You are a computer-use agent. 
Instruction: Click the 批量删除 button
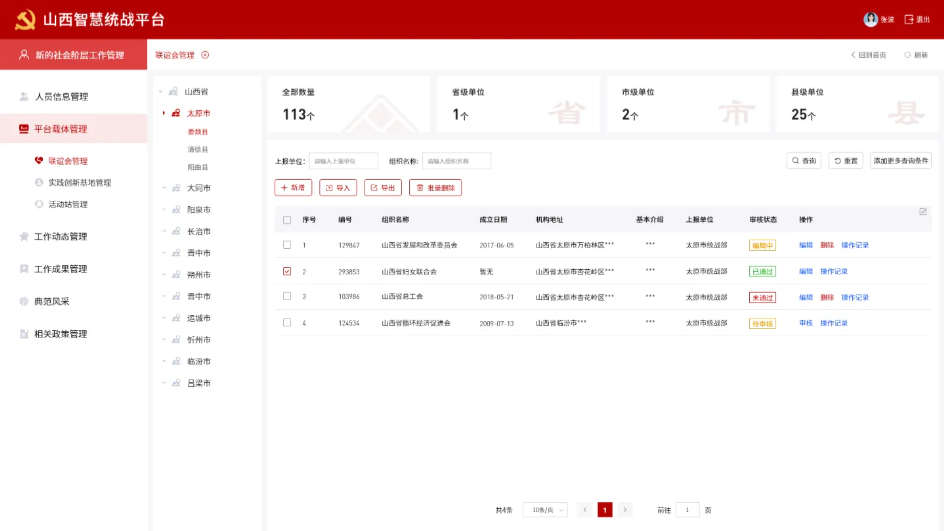coord(435,188)
